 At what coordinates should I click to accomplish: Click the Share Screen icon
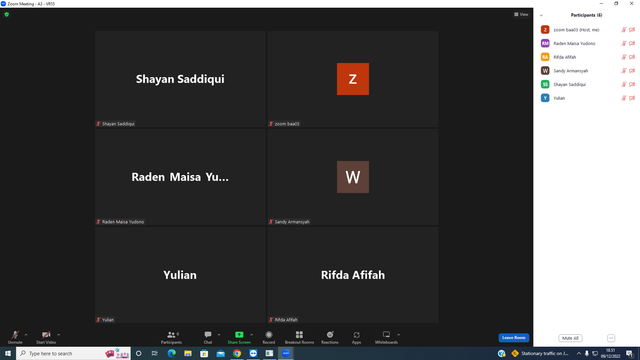239,335
